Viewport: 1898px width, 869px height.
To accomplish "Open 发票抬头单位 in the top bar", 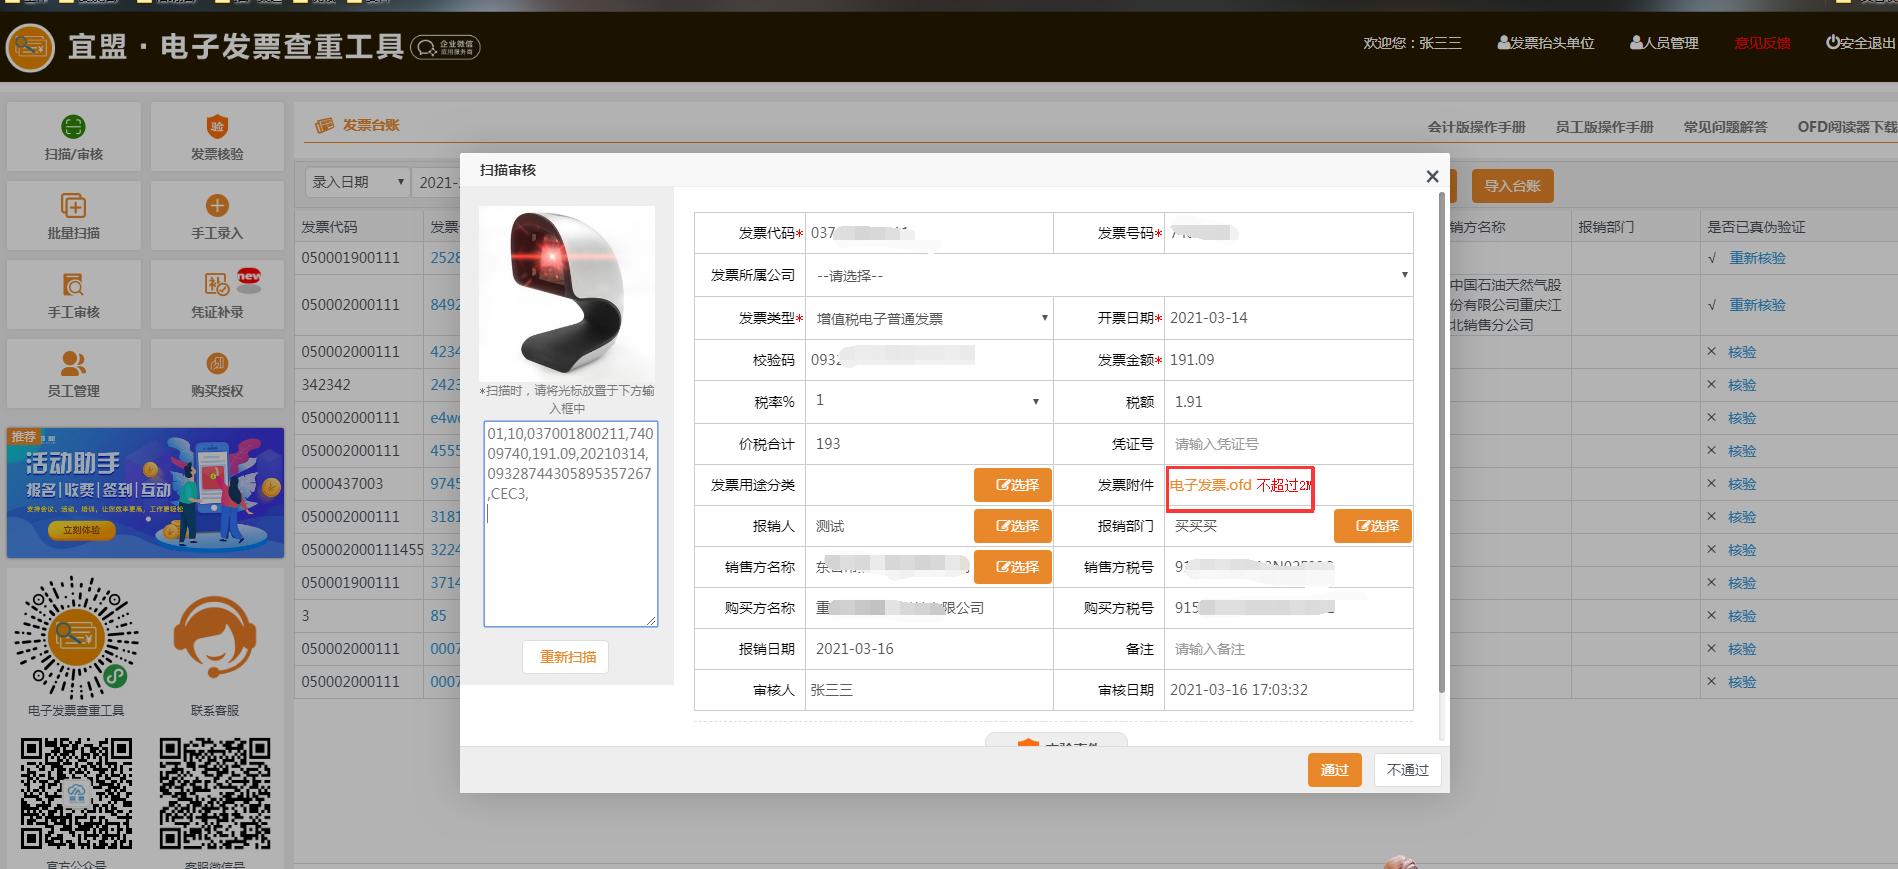I will [x=1546, y=43].
